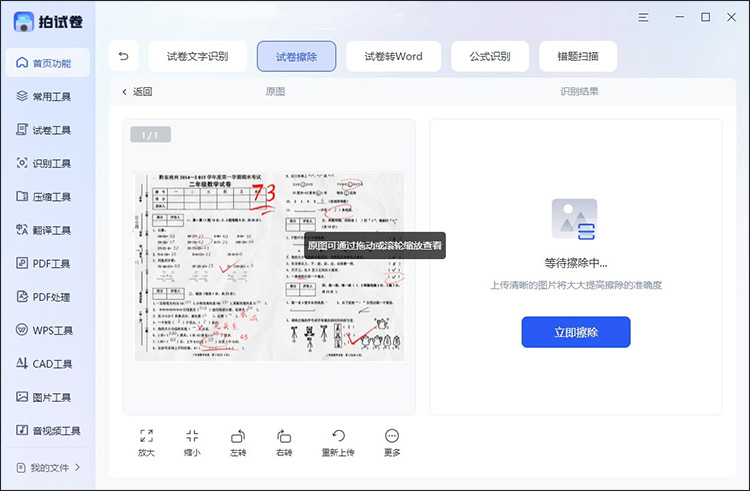Select the 试卷擦除 tab
This screenshot has height=491, width=750.
297,56
